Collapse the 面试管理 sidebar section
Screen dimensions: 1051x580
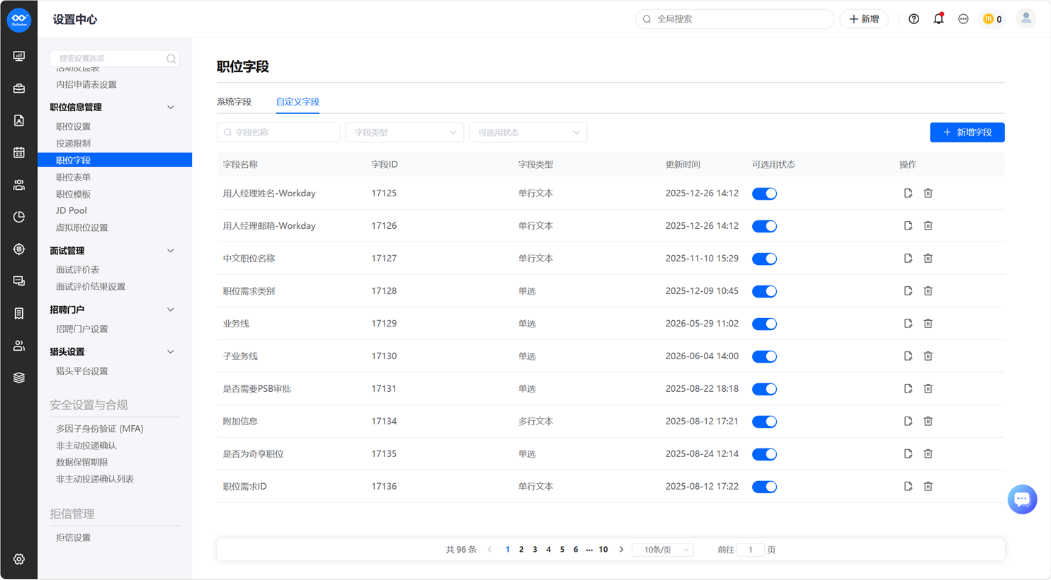coord(170,251)
